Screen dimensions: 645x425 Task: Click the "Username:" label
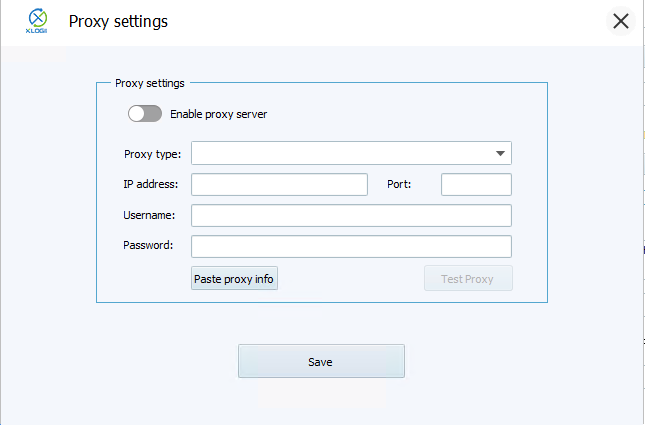149,215
